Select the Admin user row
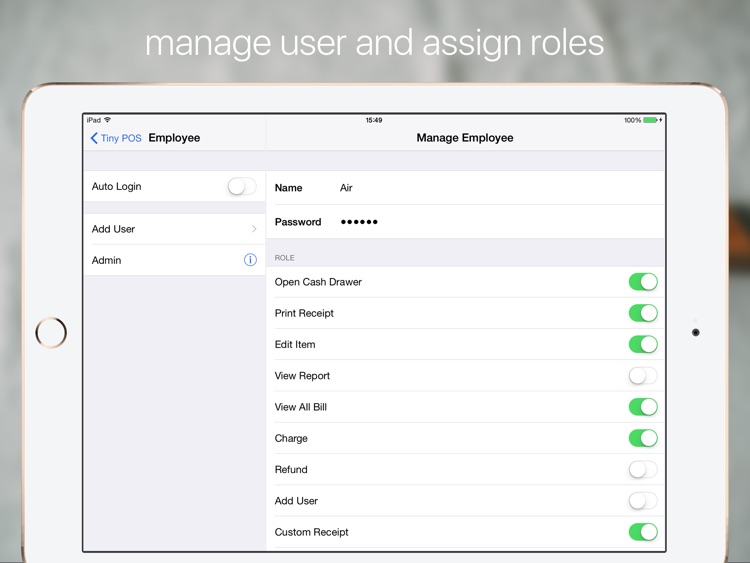750x563 pixels. [174, 260]
